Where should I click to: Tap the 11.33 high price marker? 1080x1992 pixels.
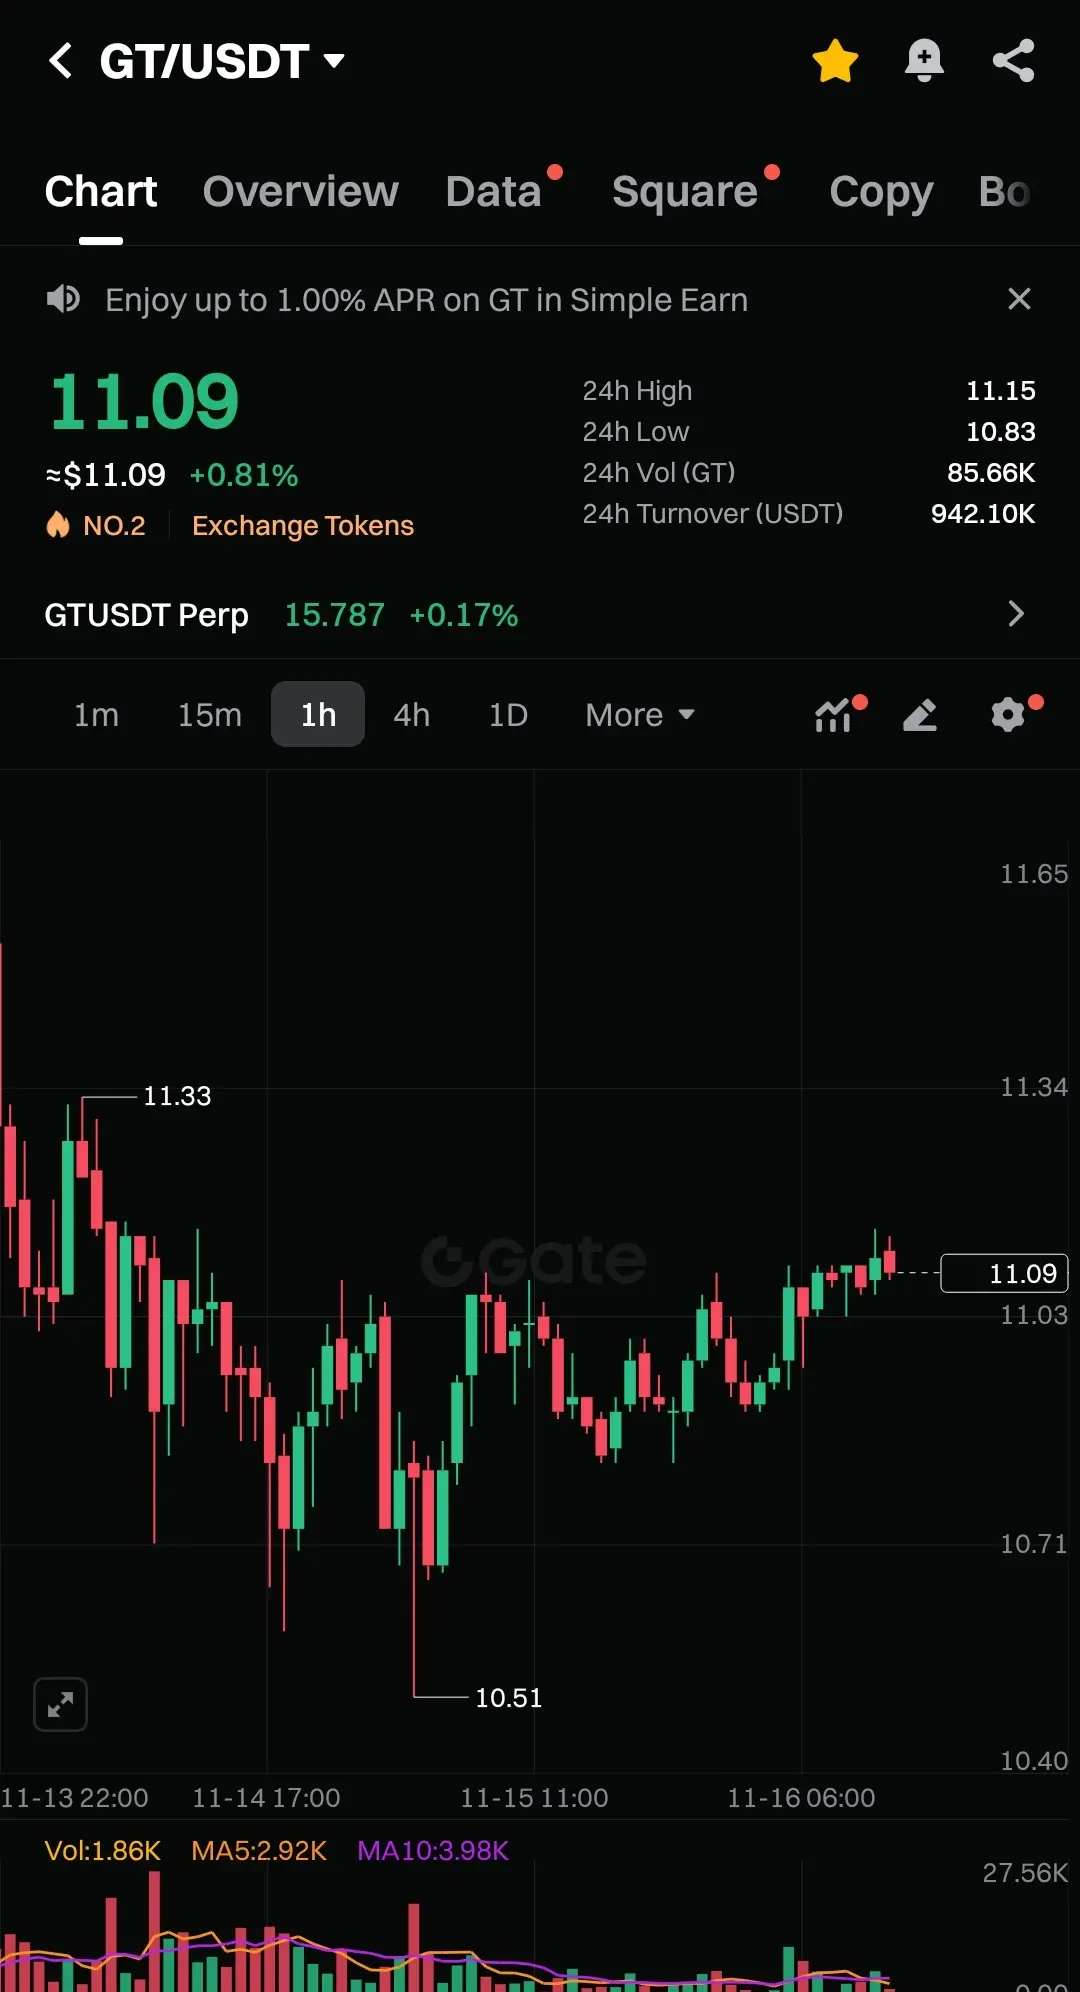click(x=177, y=1096)
